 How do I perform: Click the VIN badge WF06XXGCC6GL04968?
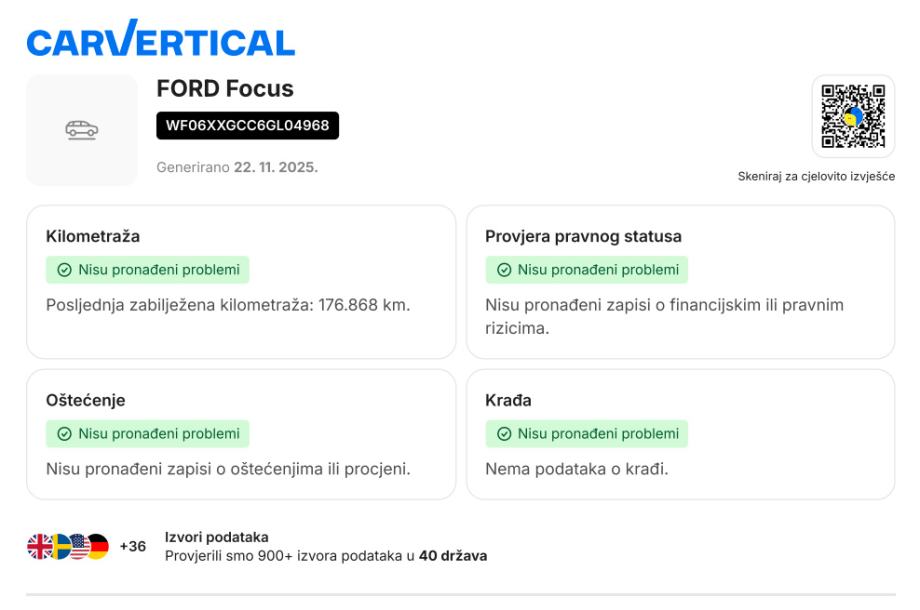point(247,125)
